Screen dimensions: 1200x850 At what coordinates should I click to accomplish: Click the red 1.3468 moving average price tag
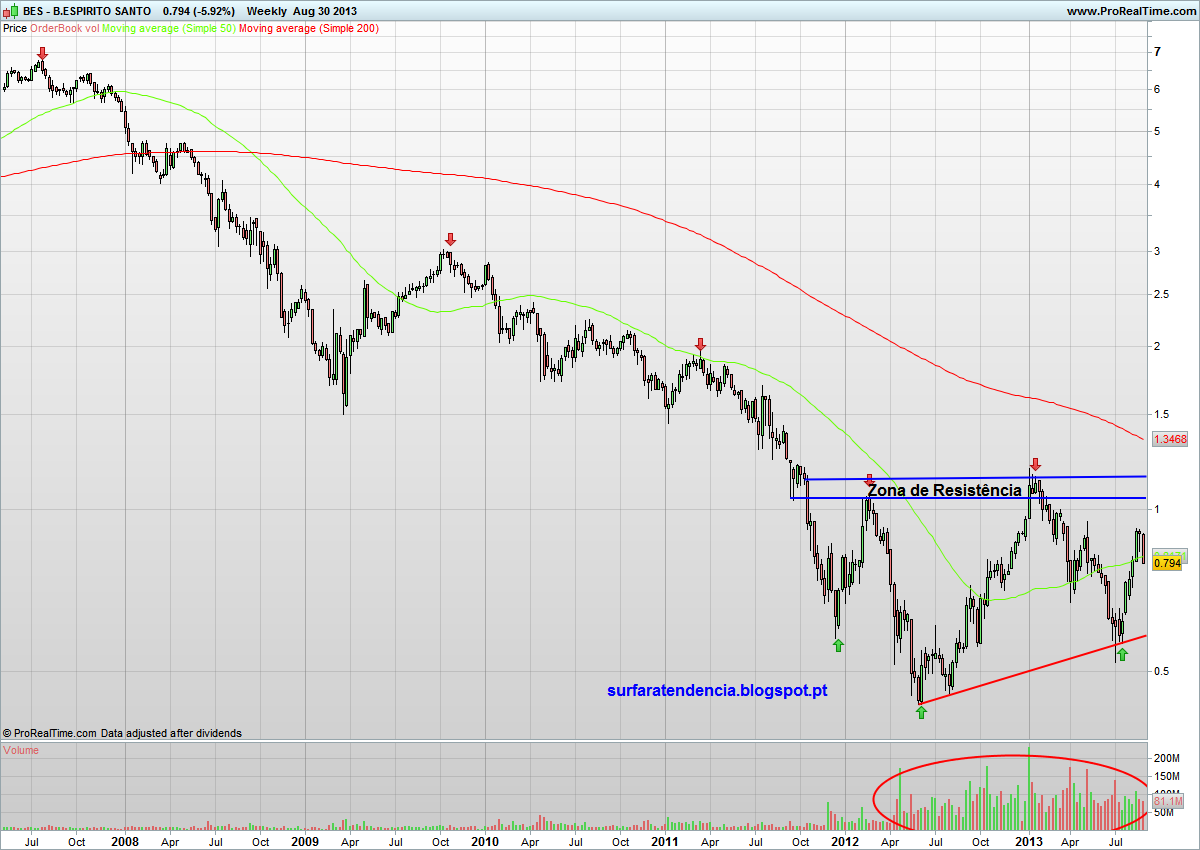coord(1169,439)
